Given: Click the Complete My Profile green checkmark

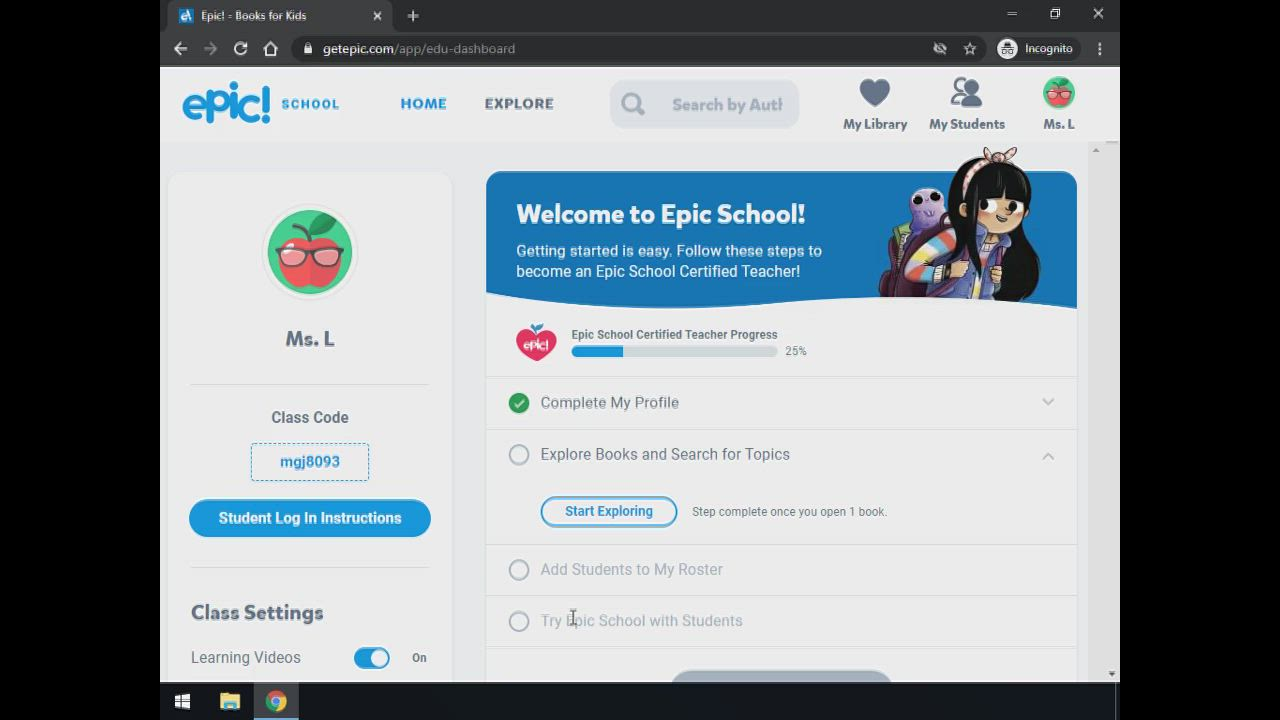Looking at the screenshot, I should pos(519,403).
